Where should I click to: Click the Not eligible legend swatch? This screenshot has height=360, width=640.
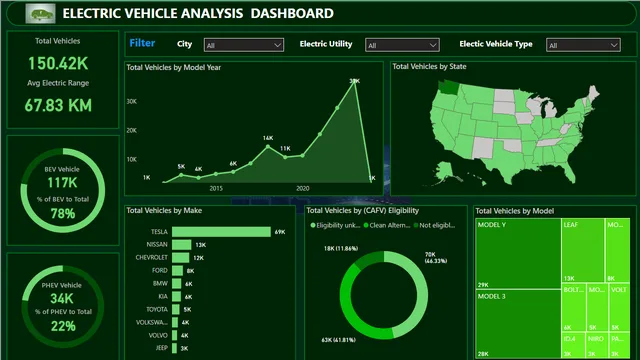(x=416, y=225)
